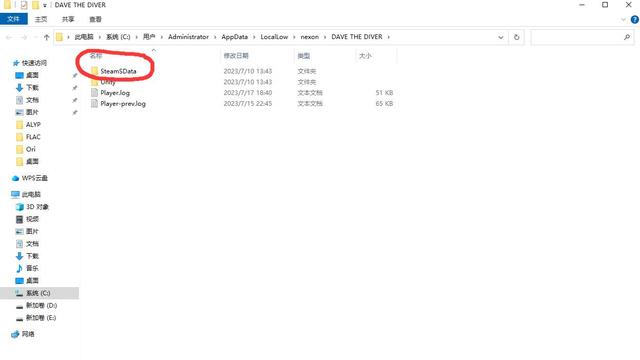Screen dimensions: 640x360
Task: Click Administrator in the address path
Action: [x=188, y=37]
